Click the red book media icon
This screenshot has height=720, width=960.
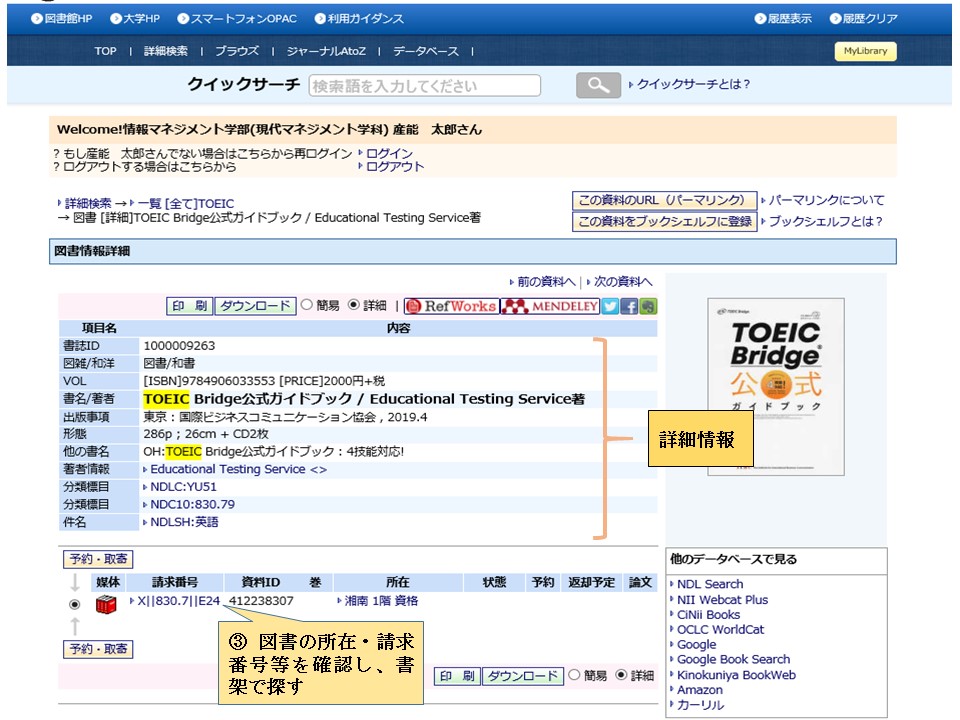tap(106, 605)
